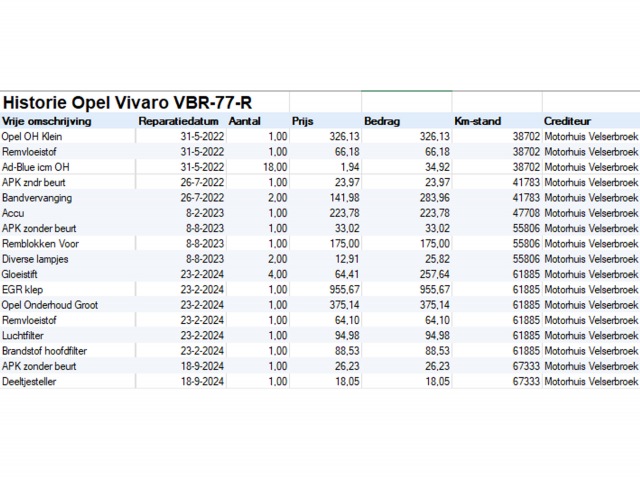Click the Accu repair date 8-2-2023
The width and height of the screenshot is (640, 479).
pyautogui.click(x=199, y=213)
